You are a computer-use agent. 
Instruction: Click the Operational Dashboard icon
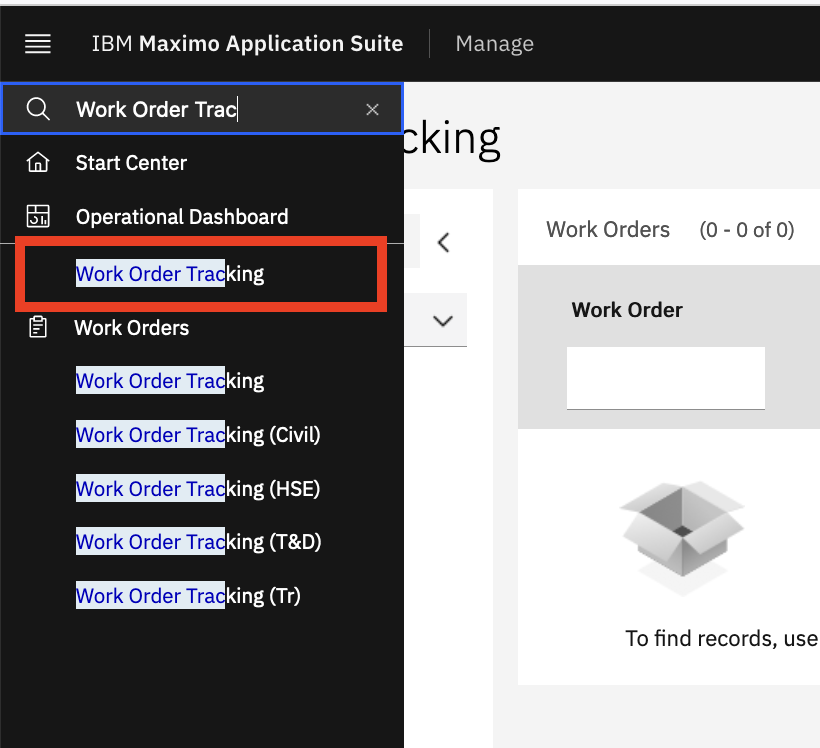tap(38, 216)
